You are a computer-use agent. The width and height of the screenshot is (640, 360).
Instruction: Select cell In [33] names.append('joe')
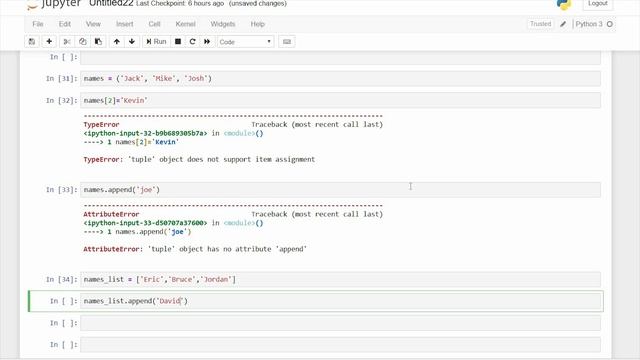tap(340, 190)
